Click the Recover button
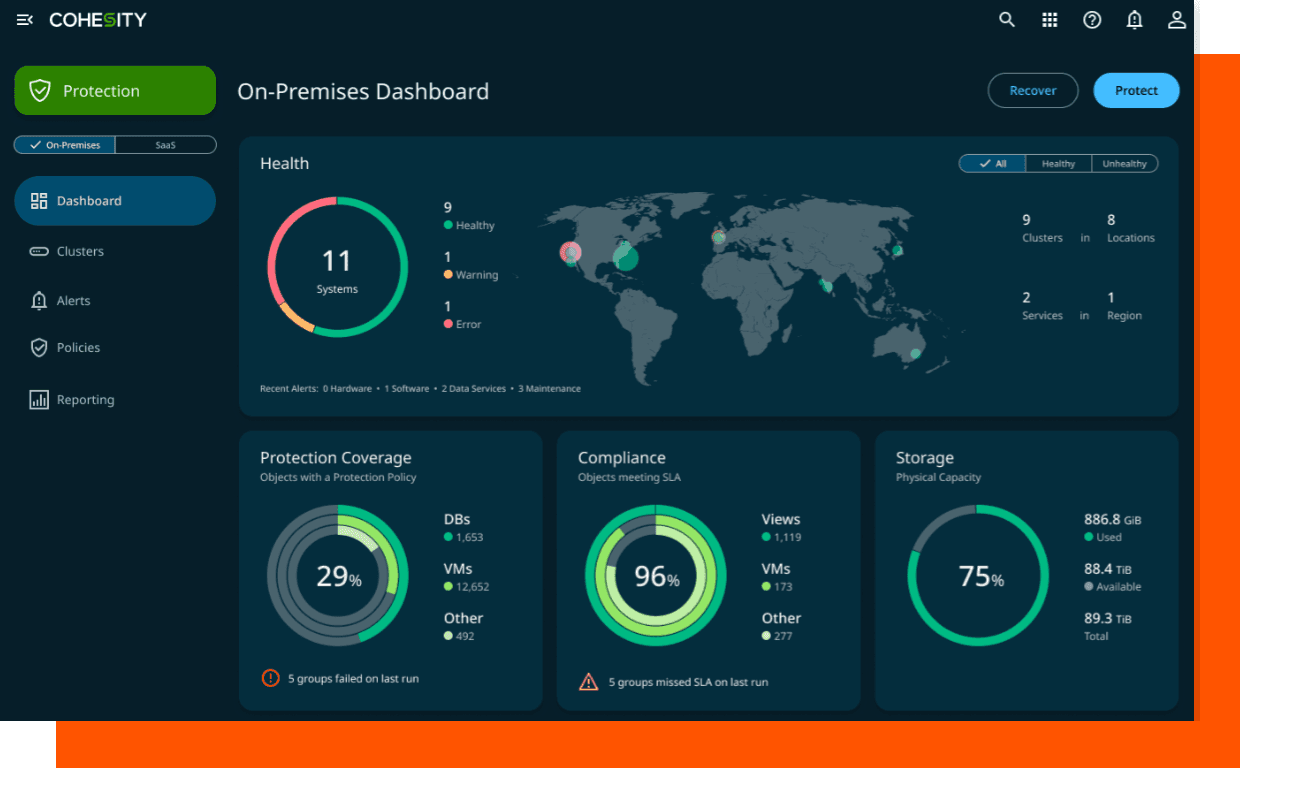 tap(1033, 91)
